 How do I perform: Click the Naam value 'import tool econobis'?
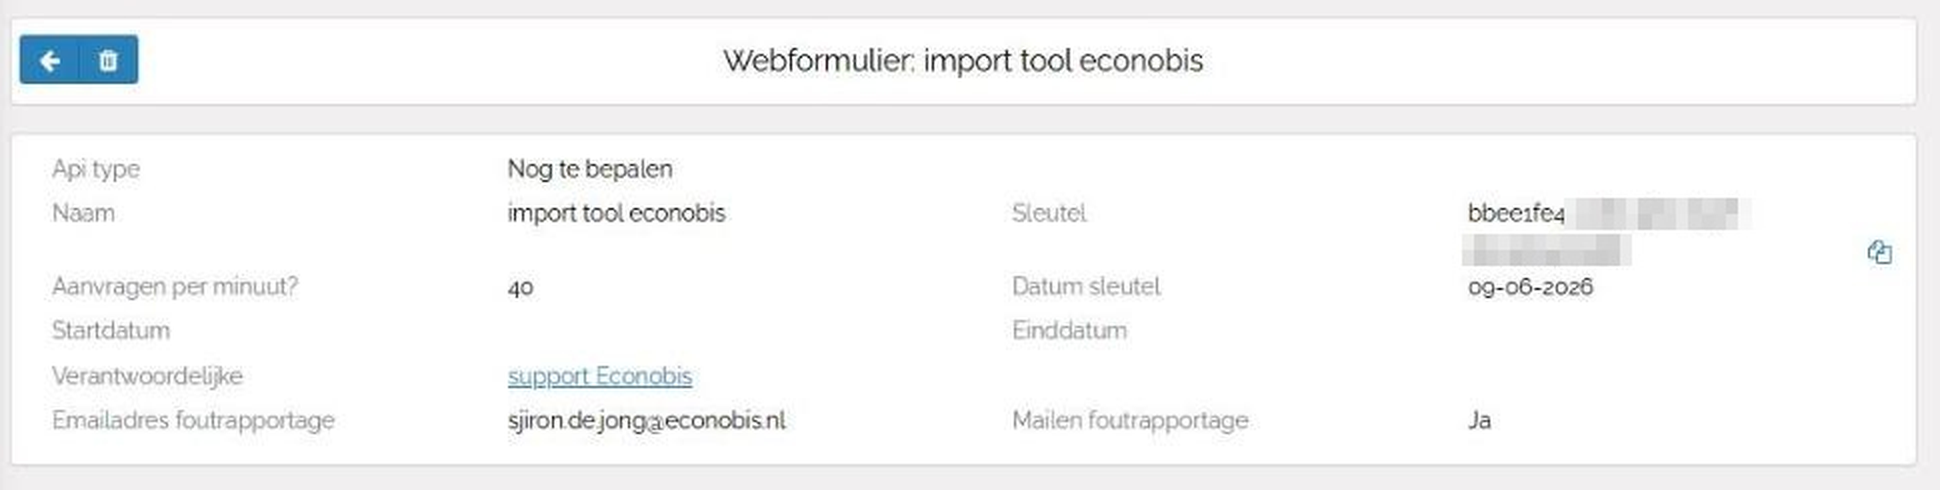[x=616, y=213]
